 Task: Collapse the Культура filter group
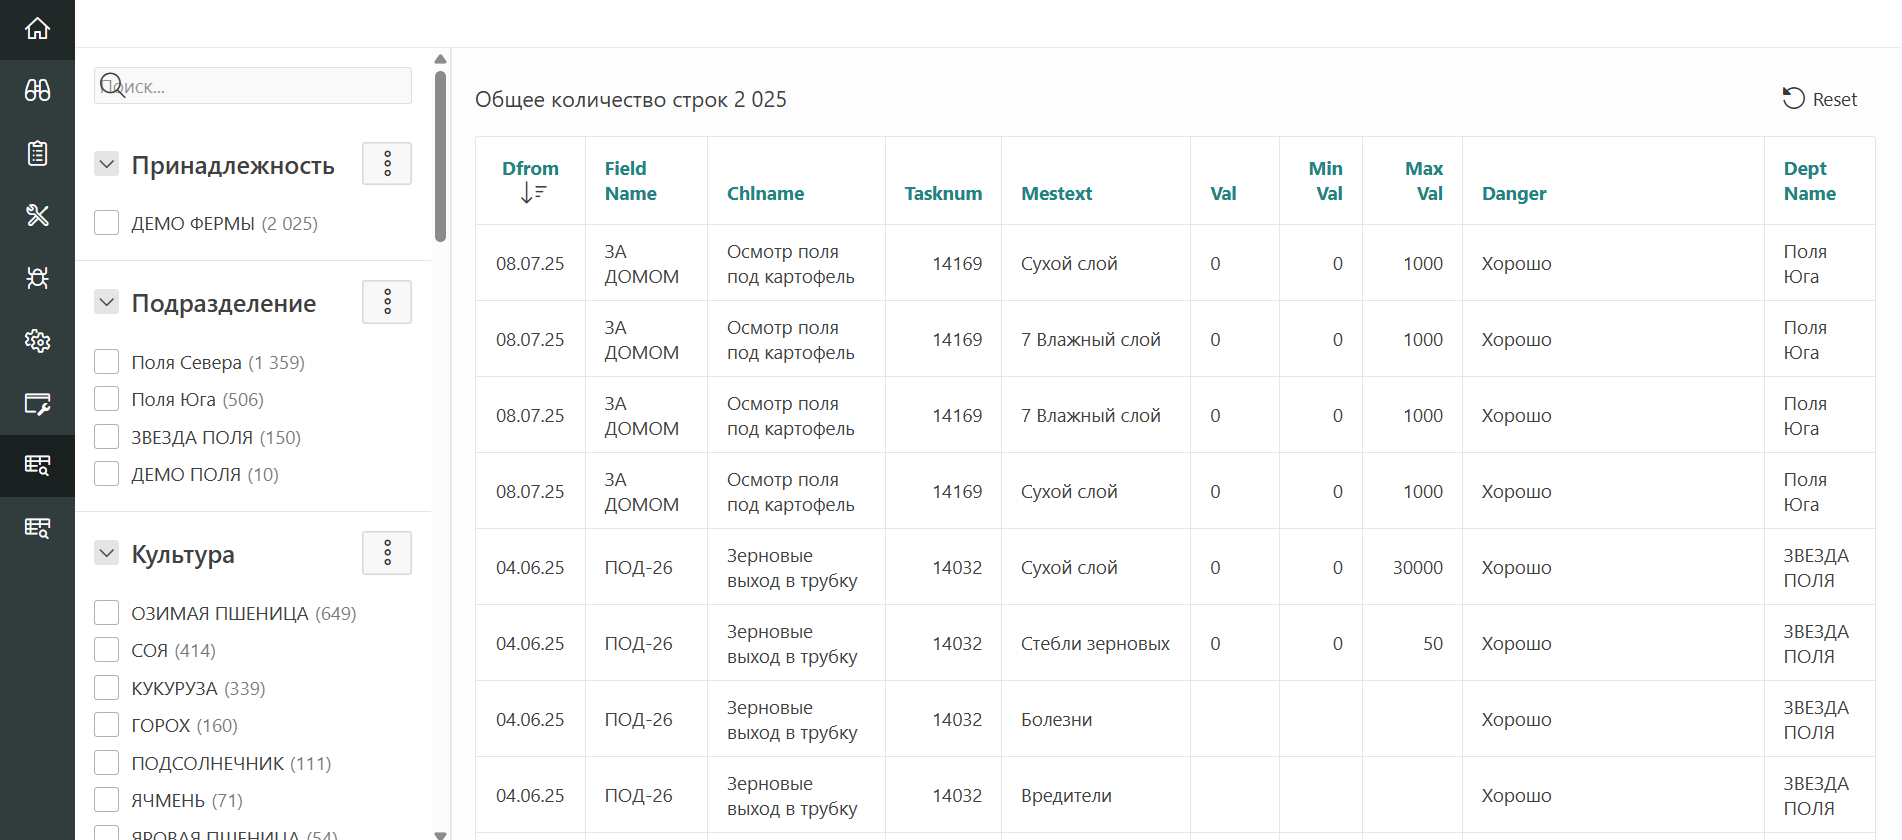(x=107, y=553)
